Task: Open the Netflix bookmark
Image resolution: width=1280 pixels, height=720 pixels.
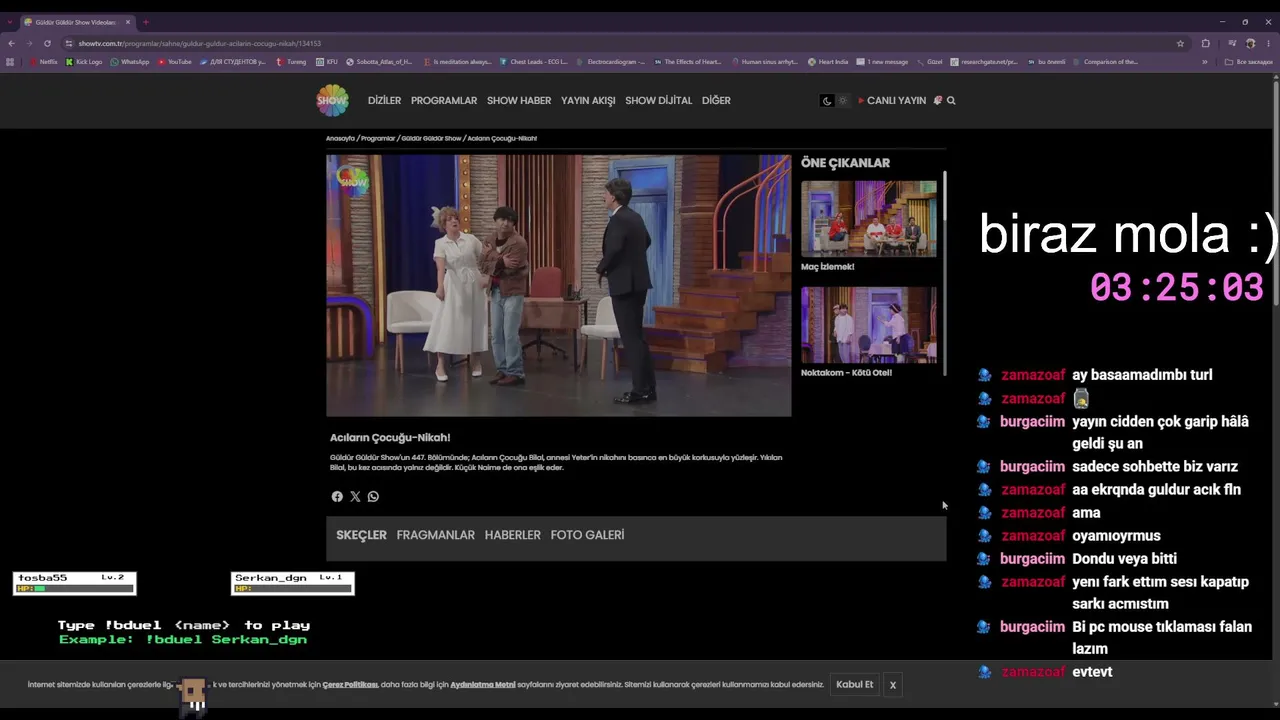Action: 44,62
